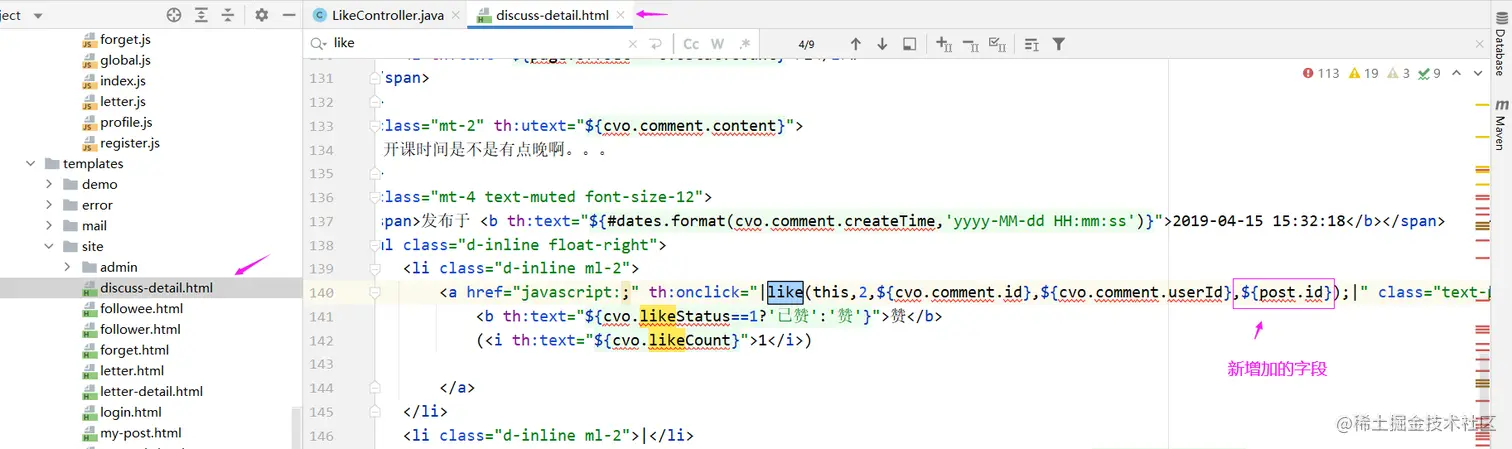Expand the error folder
1512x449 pixels.
[x=49, y=205]
